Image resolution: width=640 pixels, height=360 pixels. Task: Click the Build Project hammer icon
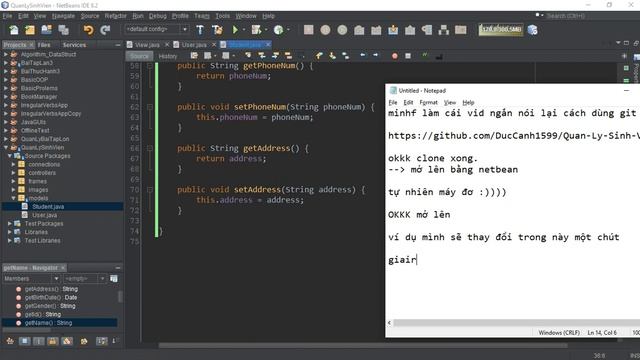200,30
